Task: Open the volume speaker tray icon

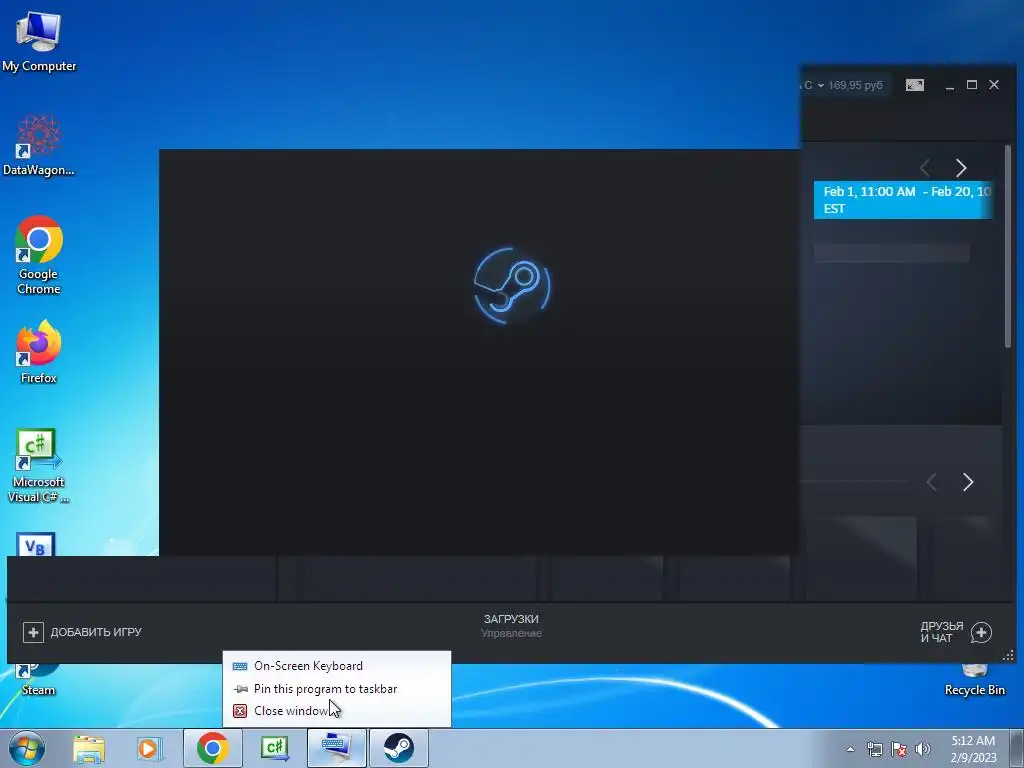Action: (x=923, y=749)
